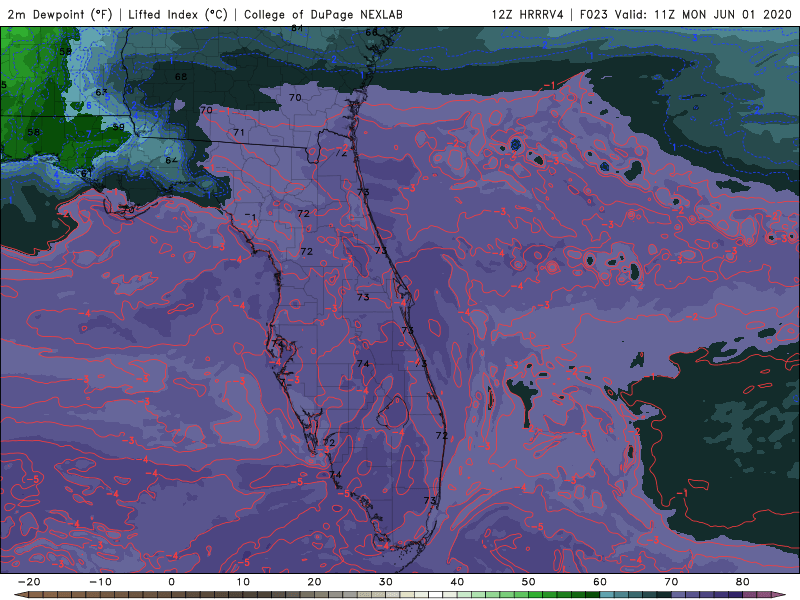Click the "College of DuPage NEXLAB" label

[x=323, y=14]
